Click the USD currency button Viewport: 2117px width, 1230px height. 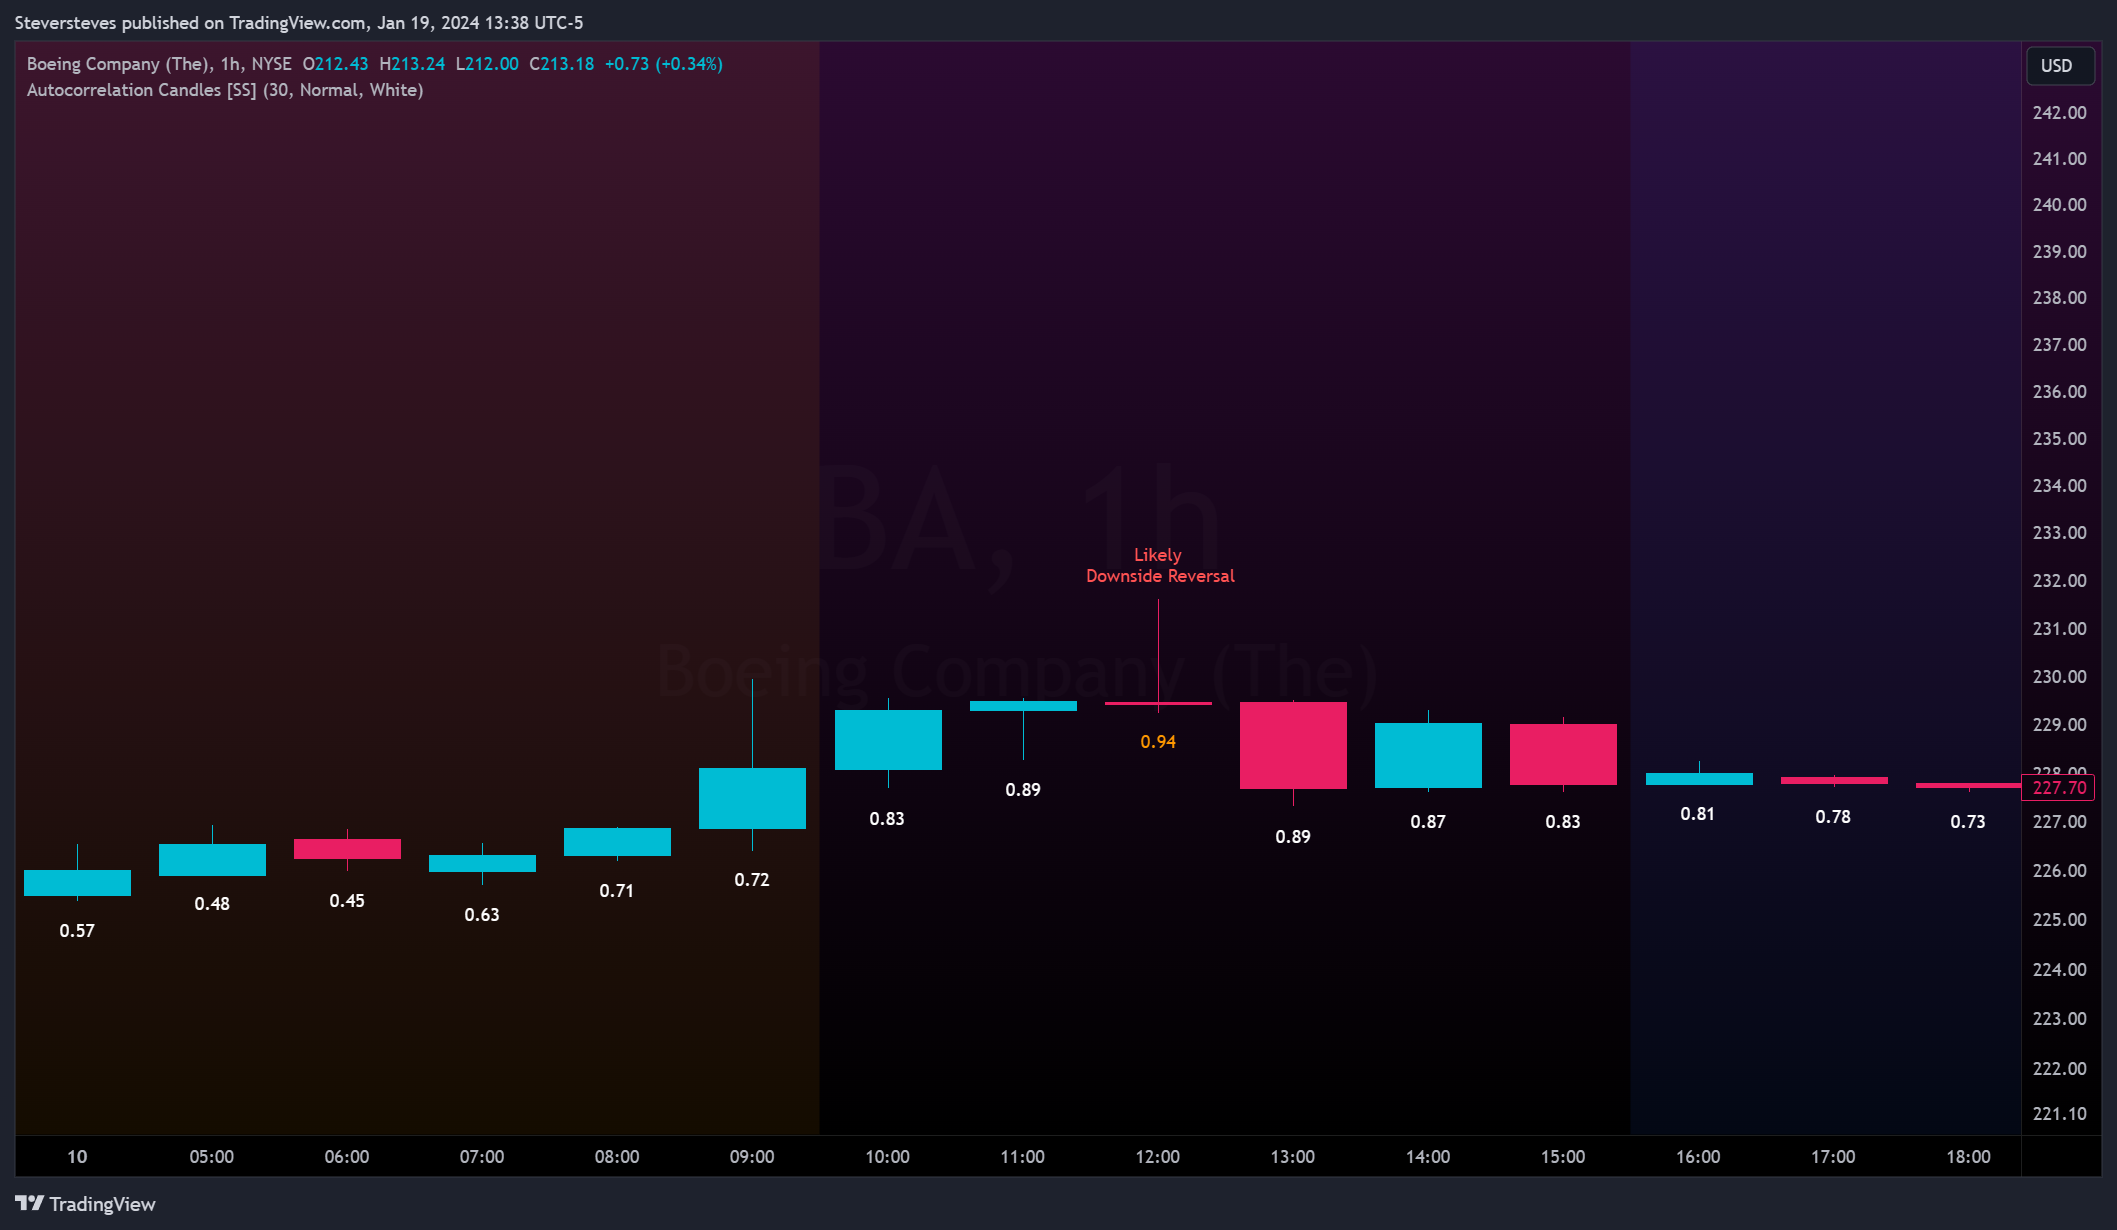click(x=2059, y=66)
